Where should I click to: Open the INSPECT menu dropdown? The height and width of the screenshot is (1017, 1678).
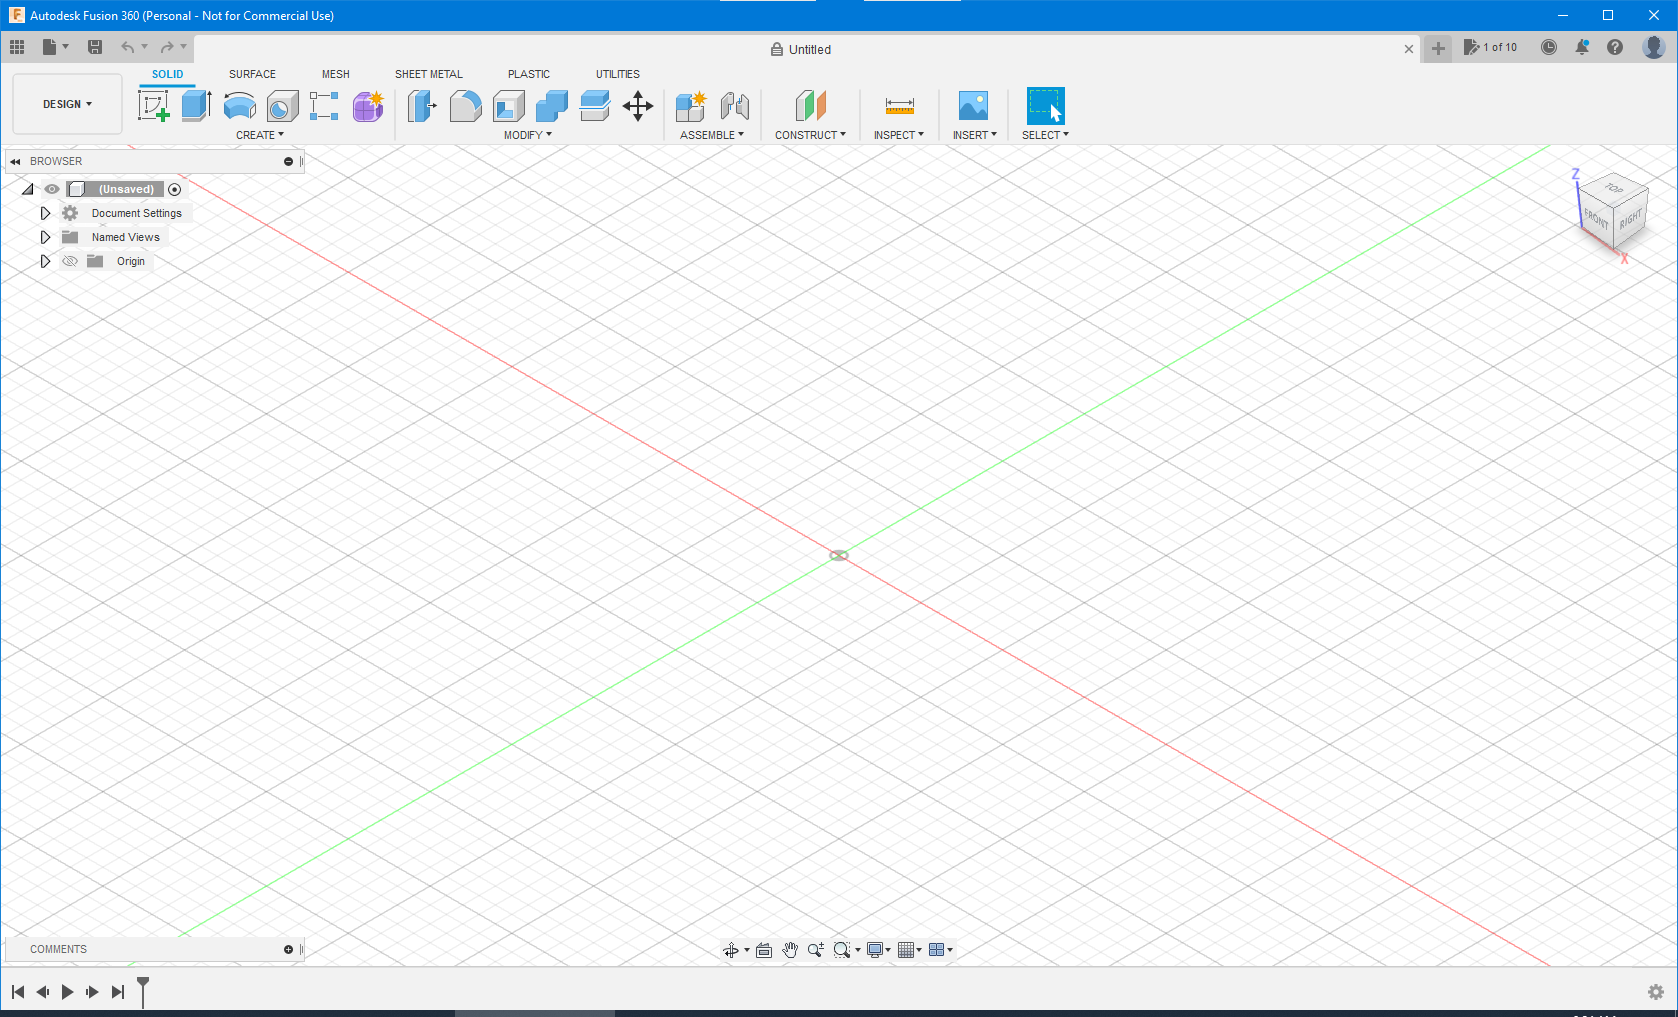click(x=899, y=135)
